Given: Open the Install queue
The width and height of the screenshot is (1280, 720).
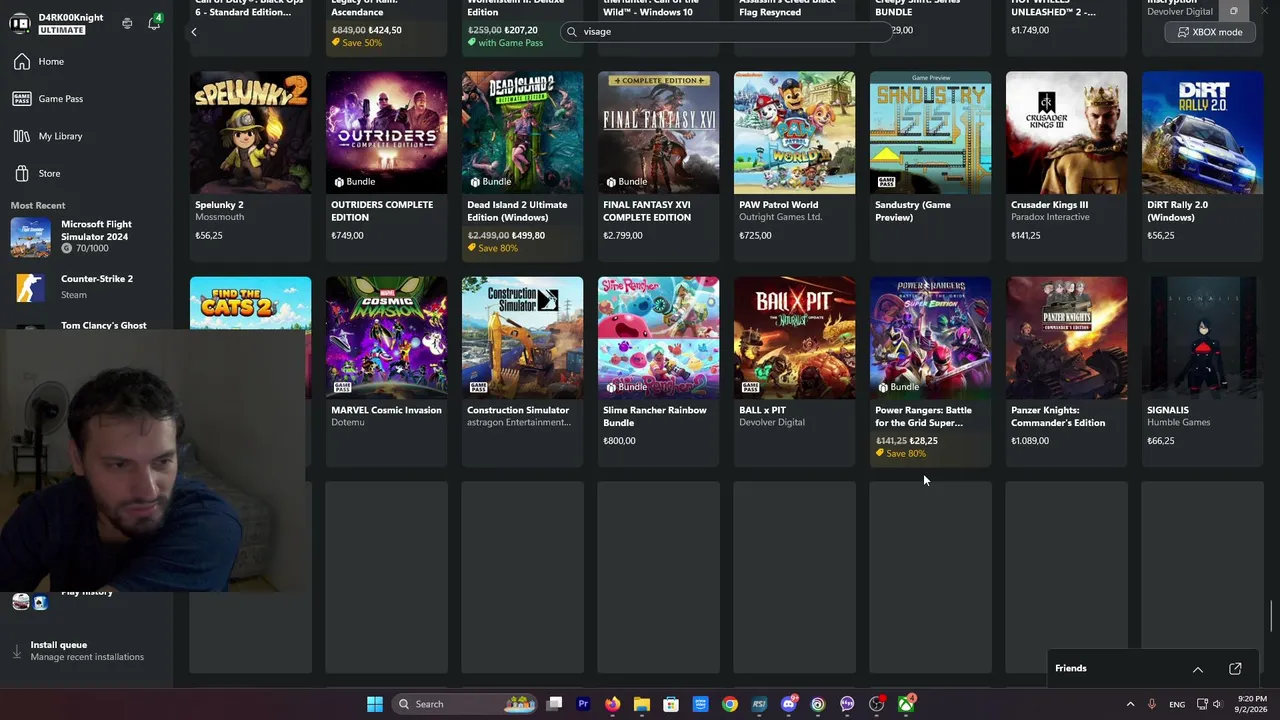Looking at the screenshot, I should [86, 651].
